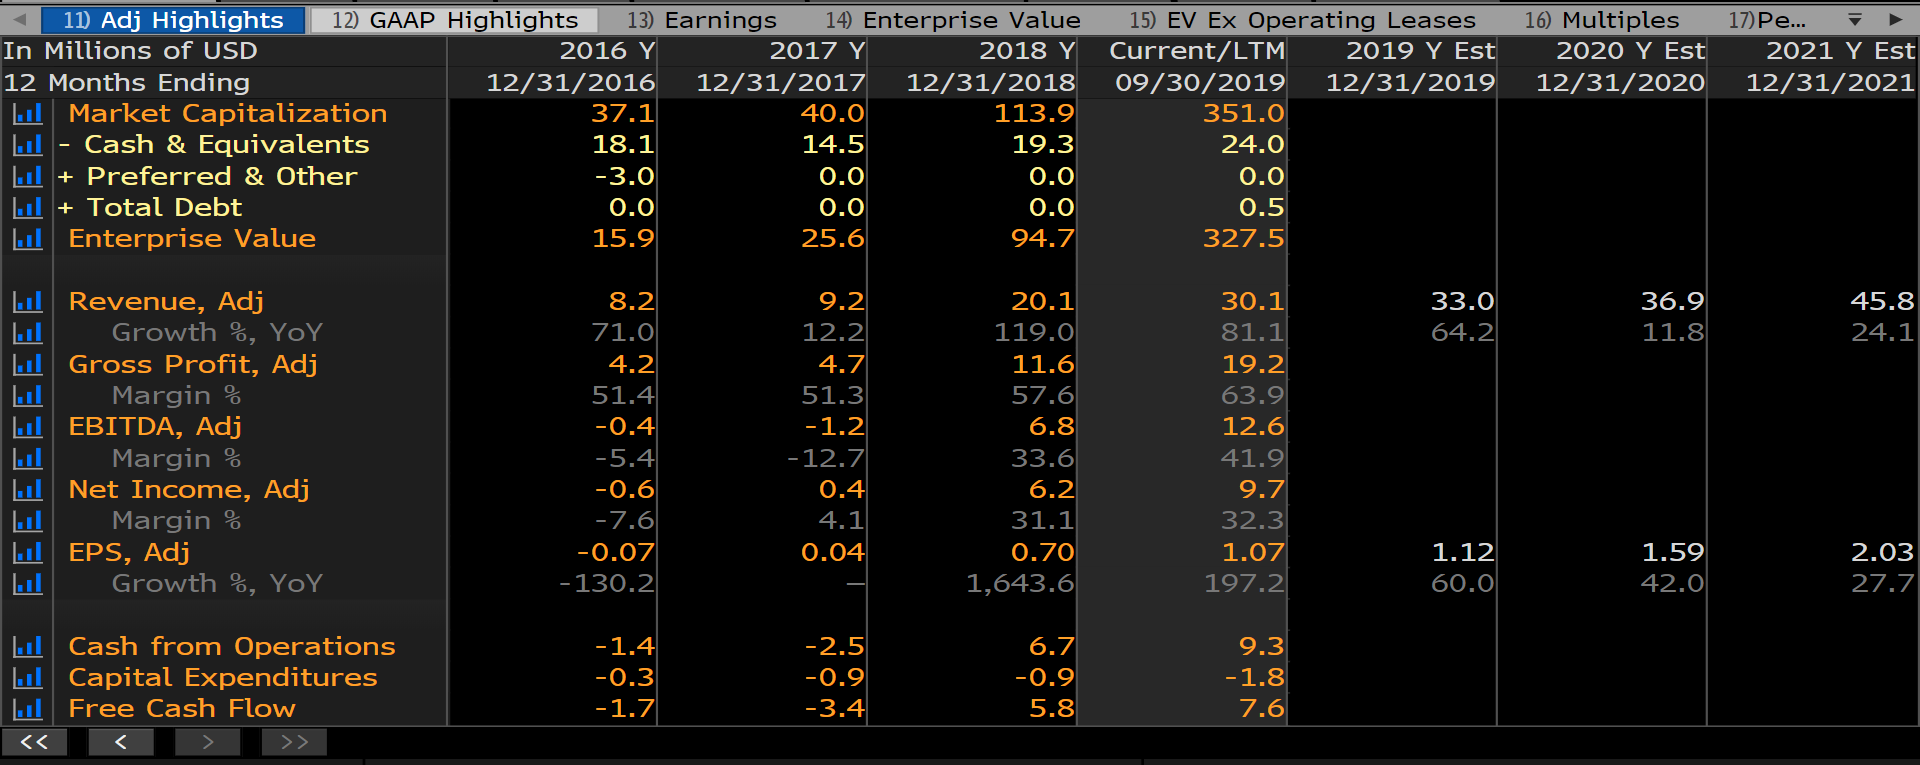Select the Earnings tab
The width and height of the screenshot is (1920, 765).
[702, 20]
